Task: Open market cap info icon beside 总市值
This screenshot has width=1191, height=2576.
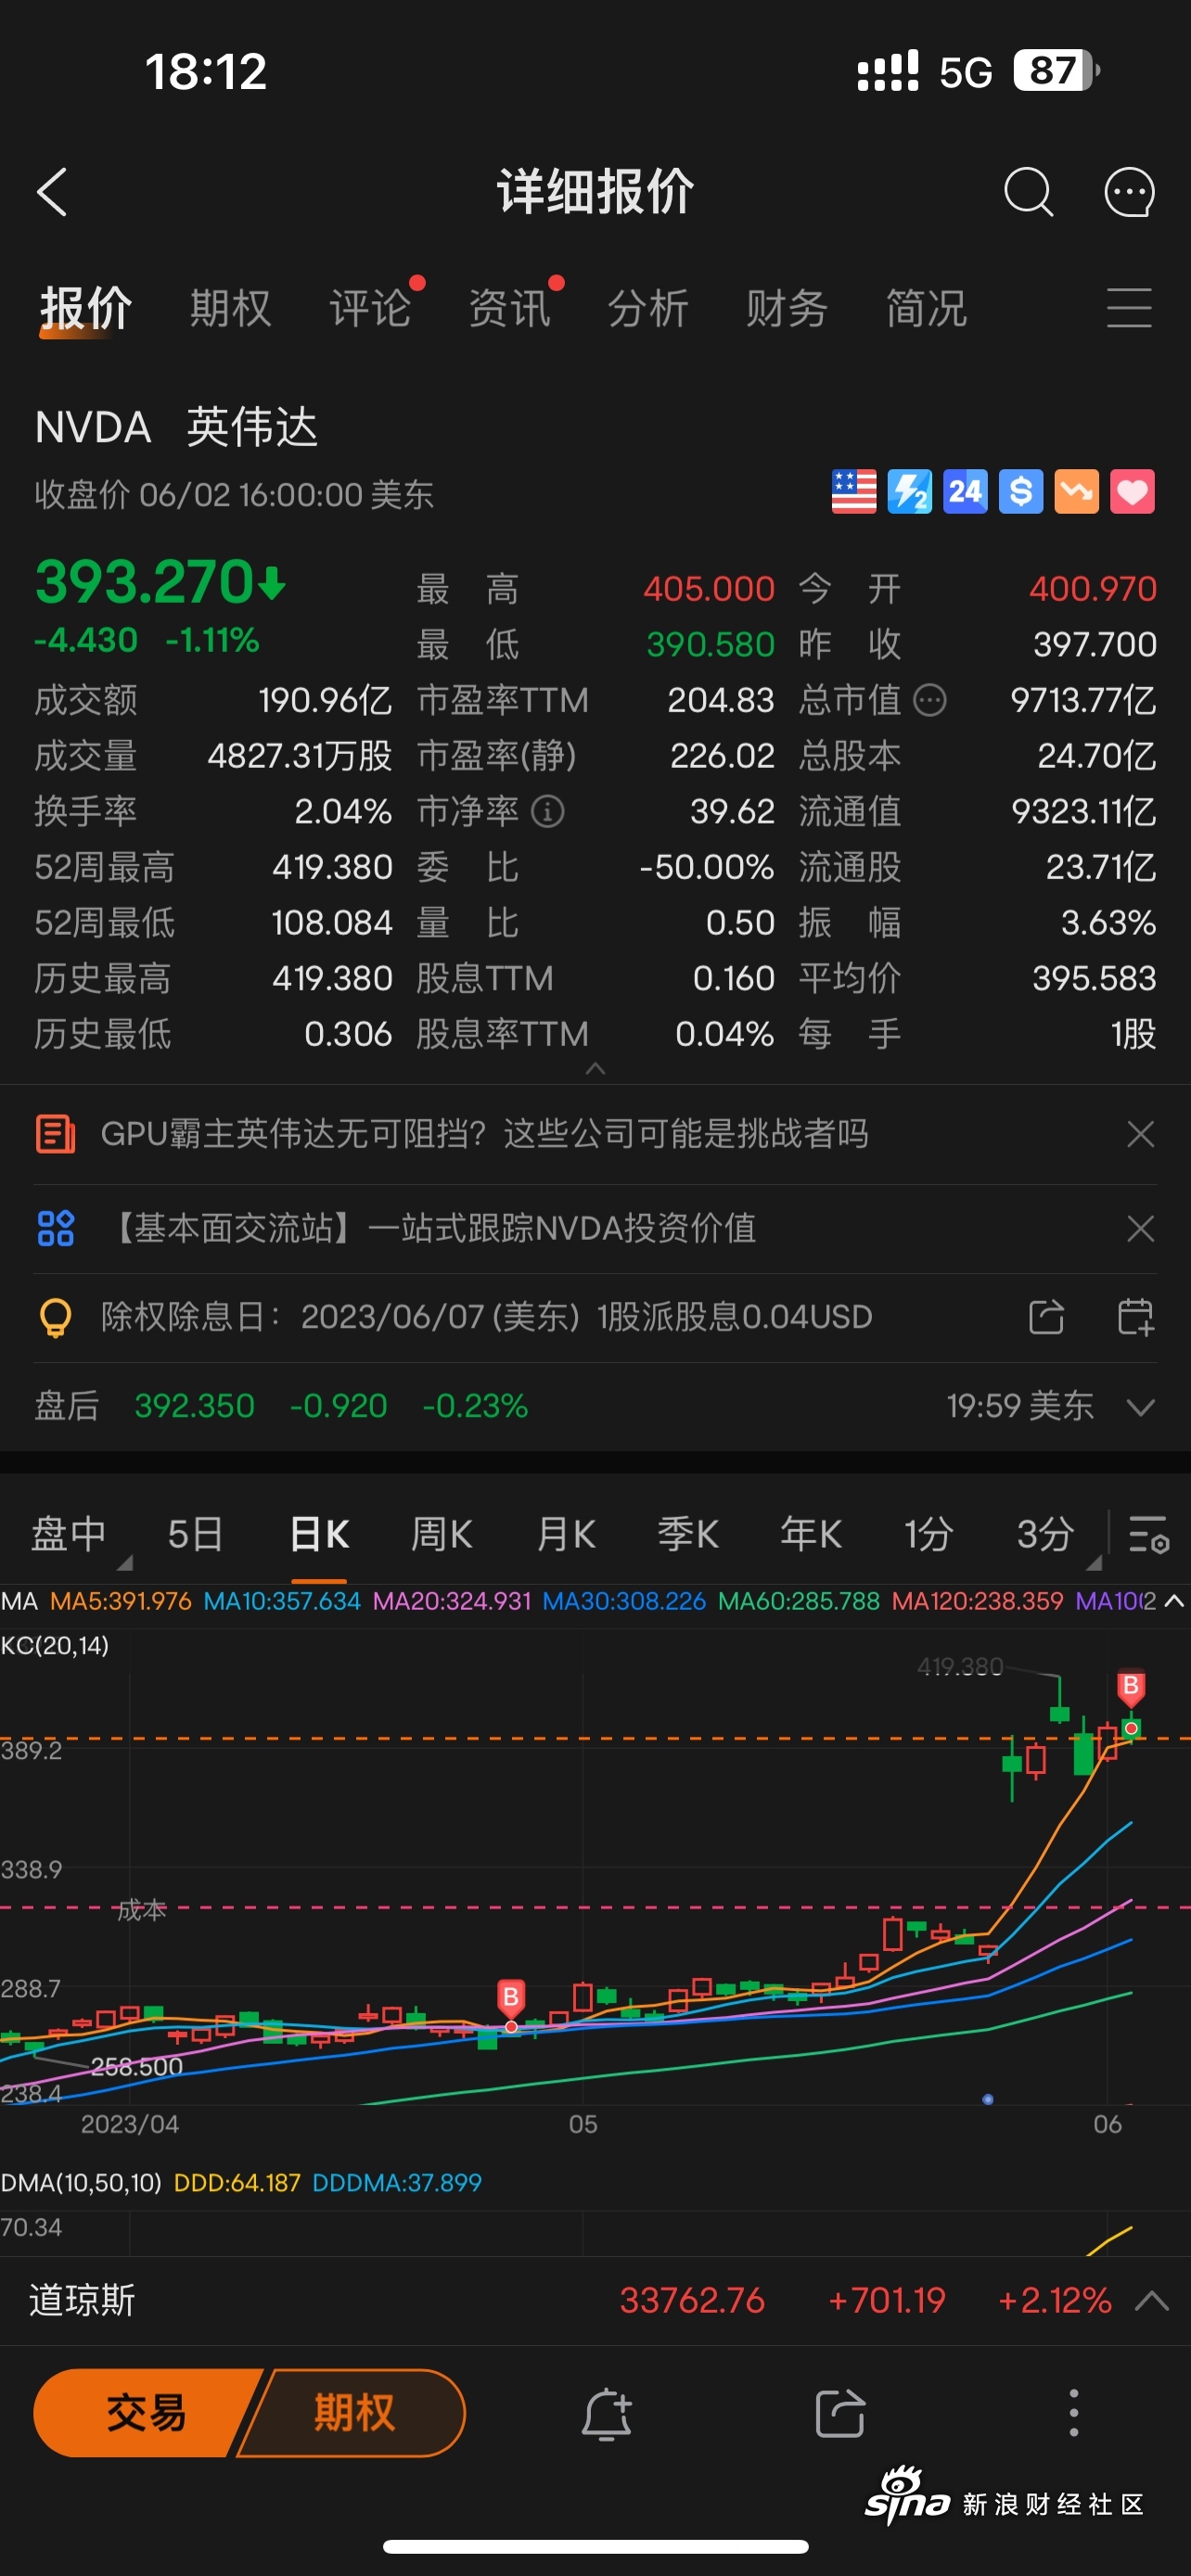Action: [x=930, y=700]
